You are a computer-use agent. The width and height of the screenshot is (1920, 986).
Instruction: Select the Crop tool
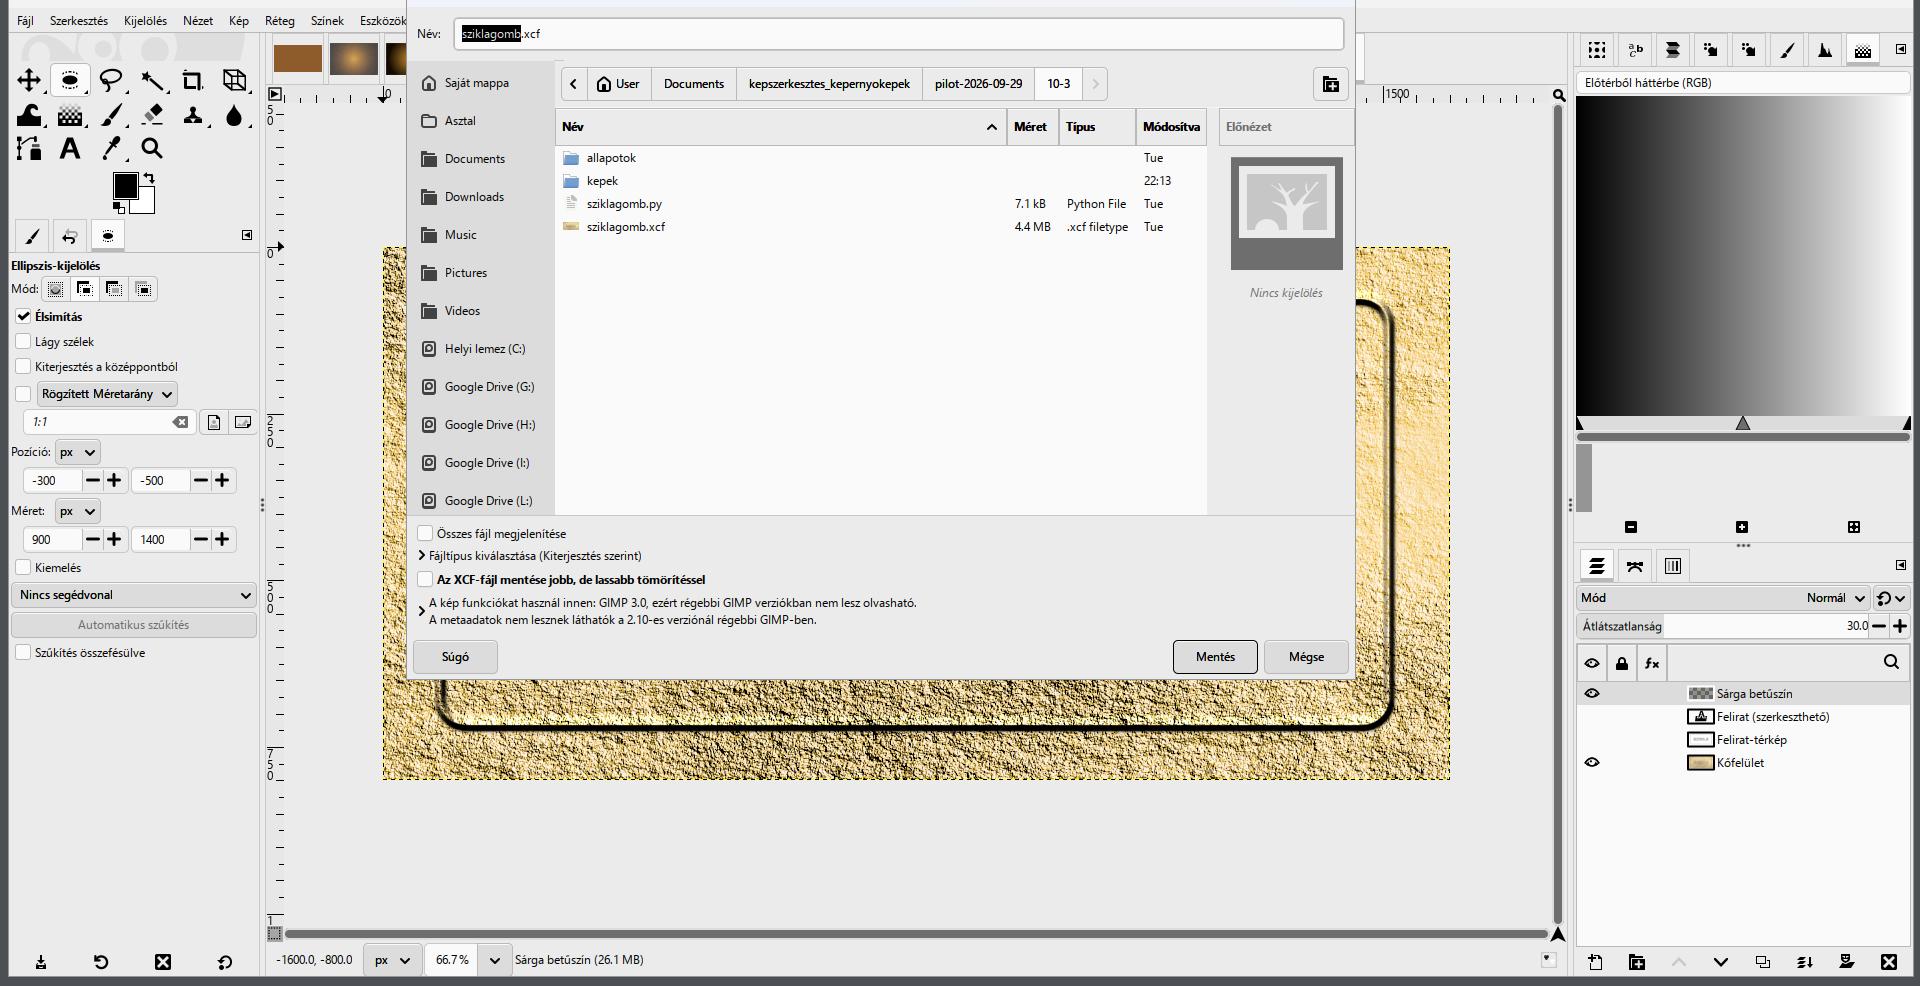[193, 80]
